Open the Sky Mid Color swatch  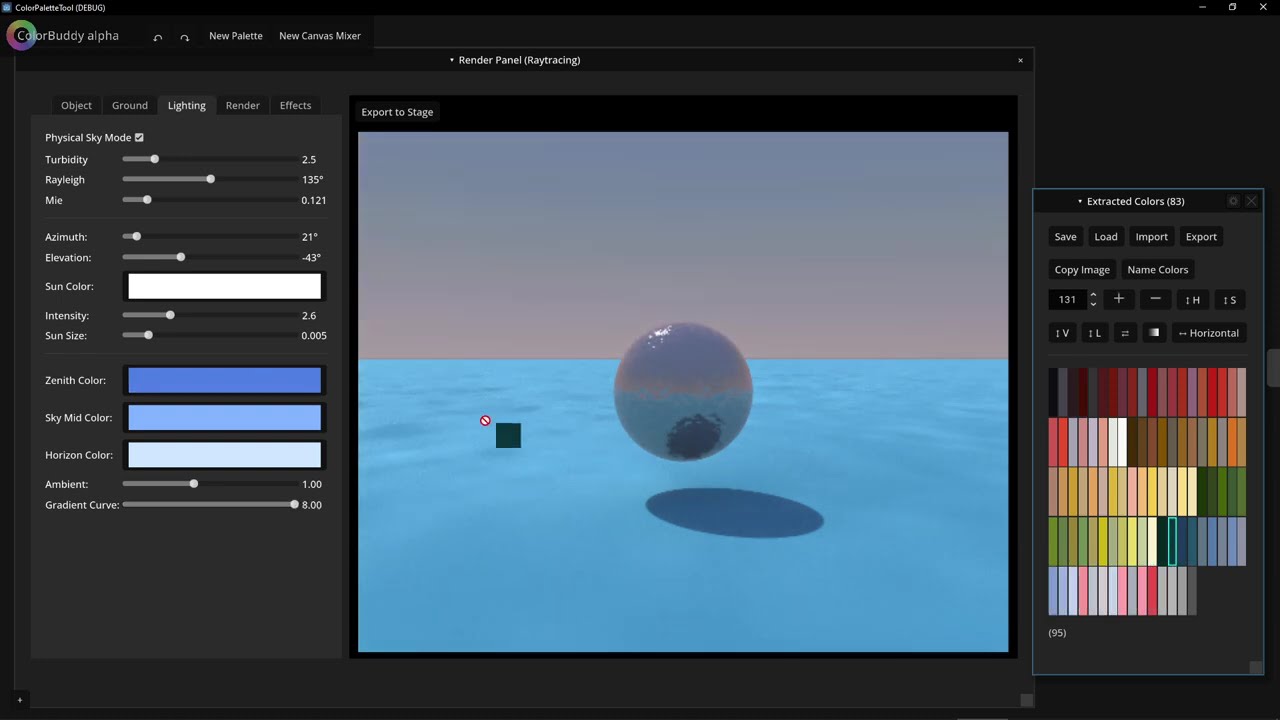224,418
